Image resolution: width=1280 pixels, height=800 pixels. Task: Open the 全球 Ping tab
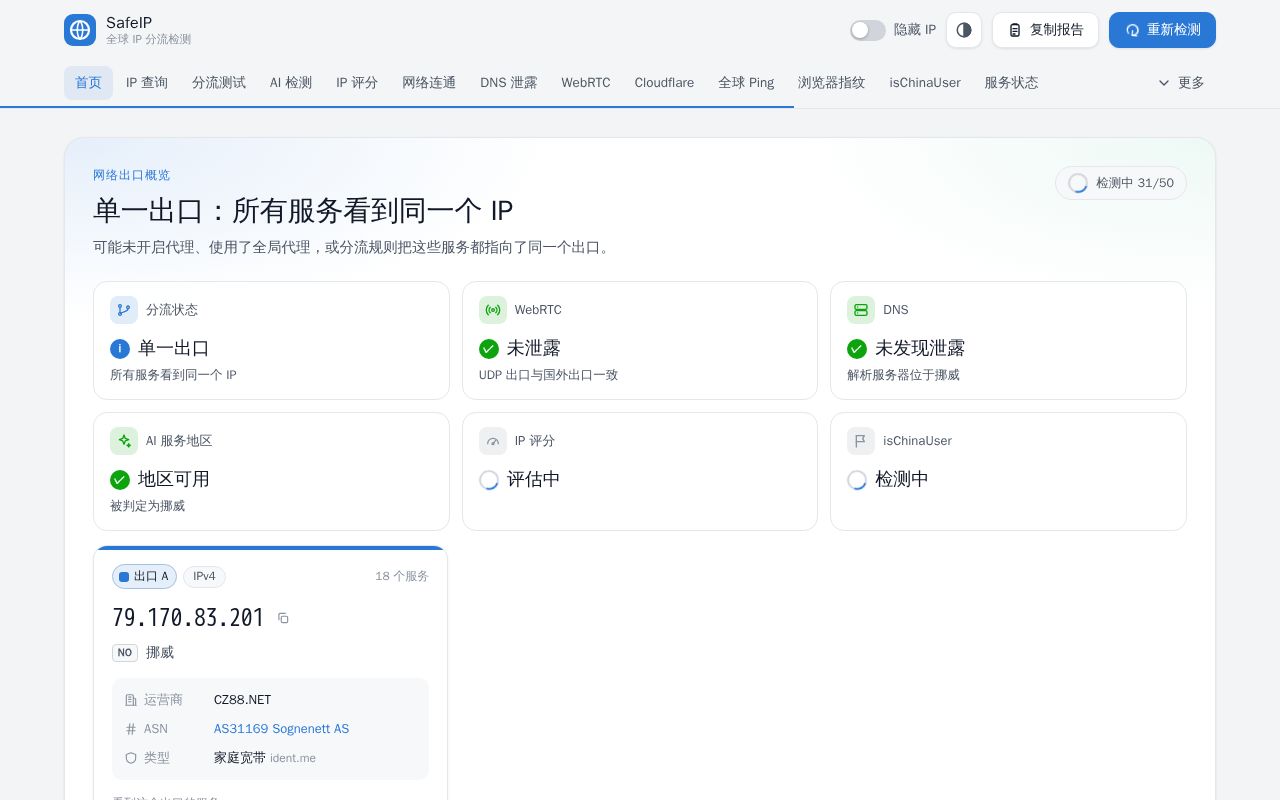tap(746, 83)
